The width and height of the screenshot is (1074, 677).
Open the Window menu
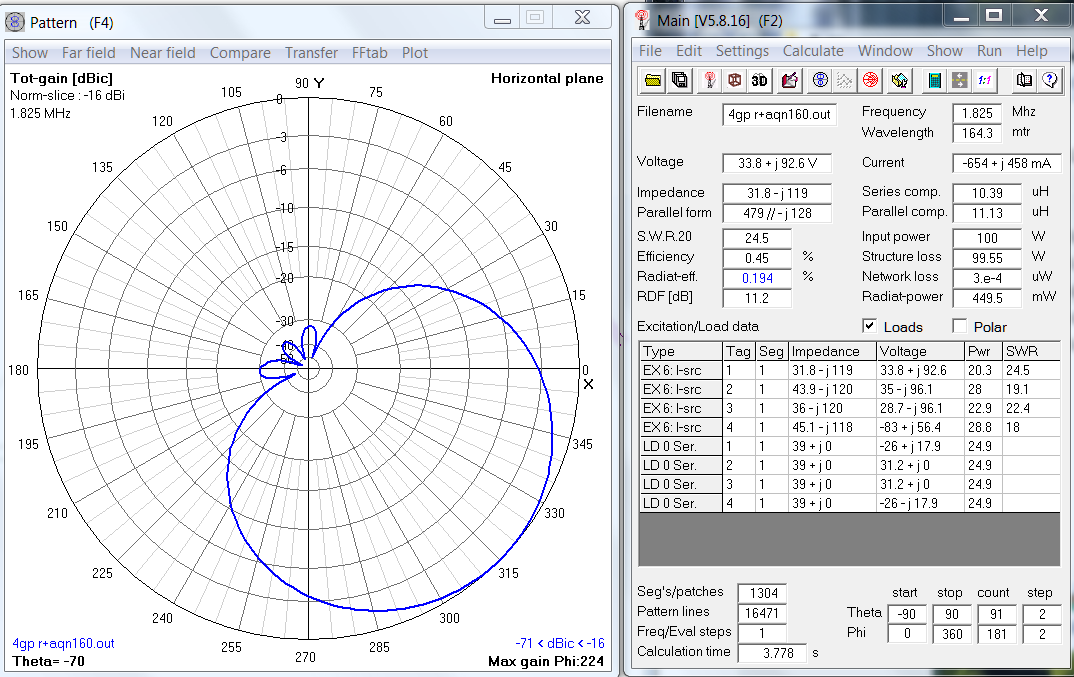885,51
